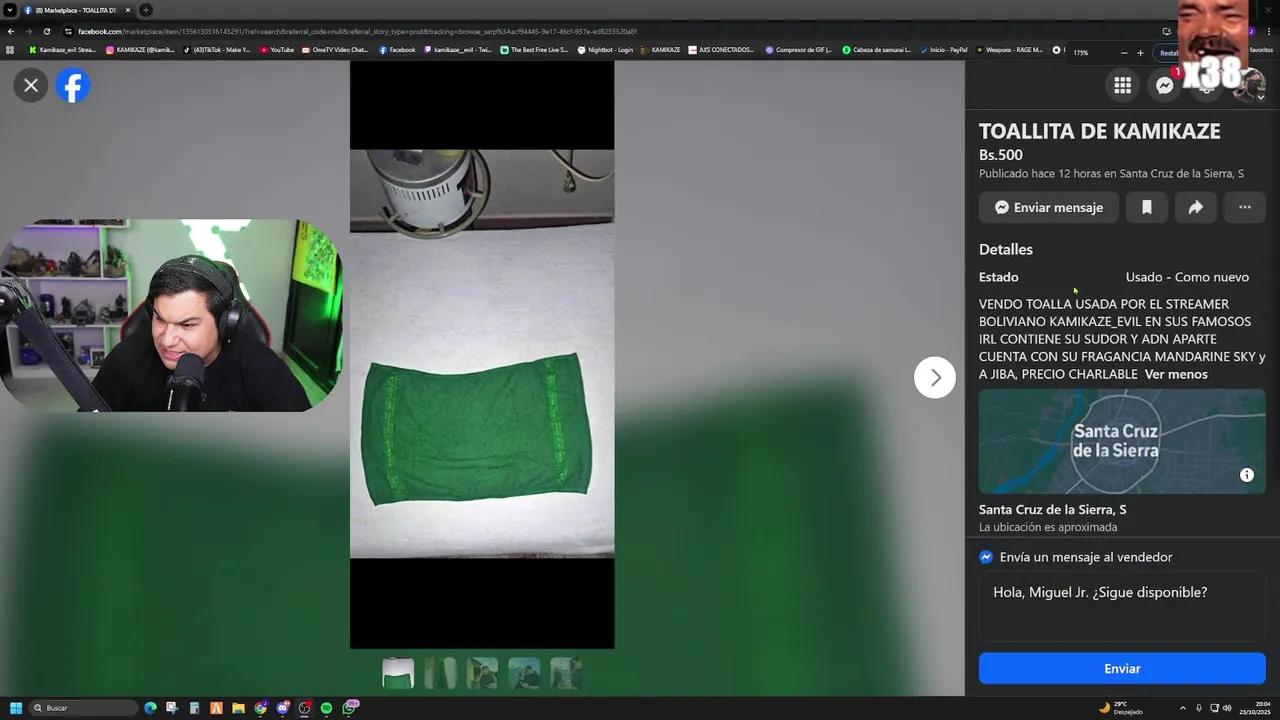
Task: Open OmeTV Video Chat bookmark
Action: tap(336, 50)
